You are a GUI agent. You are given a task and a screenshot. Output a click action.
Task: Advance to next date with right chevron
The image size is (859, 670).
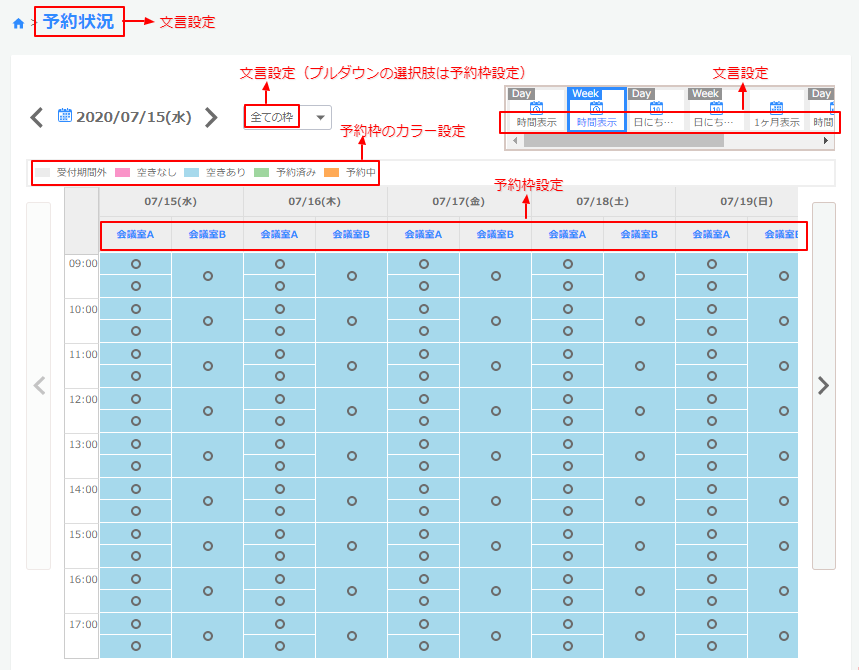pos(210,118)
